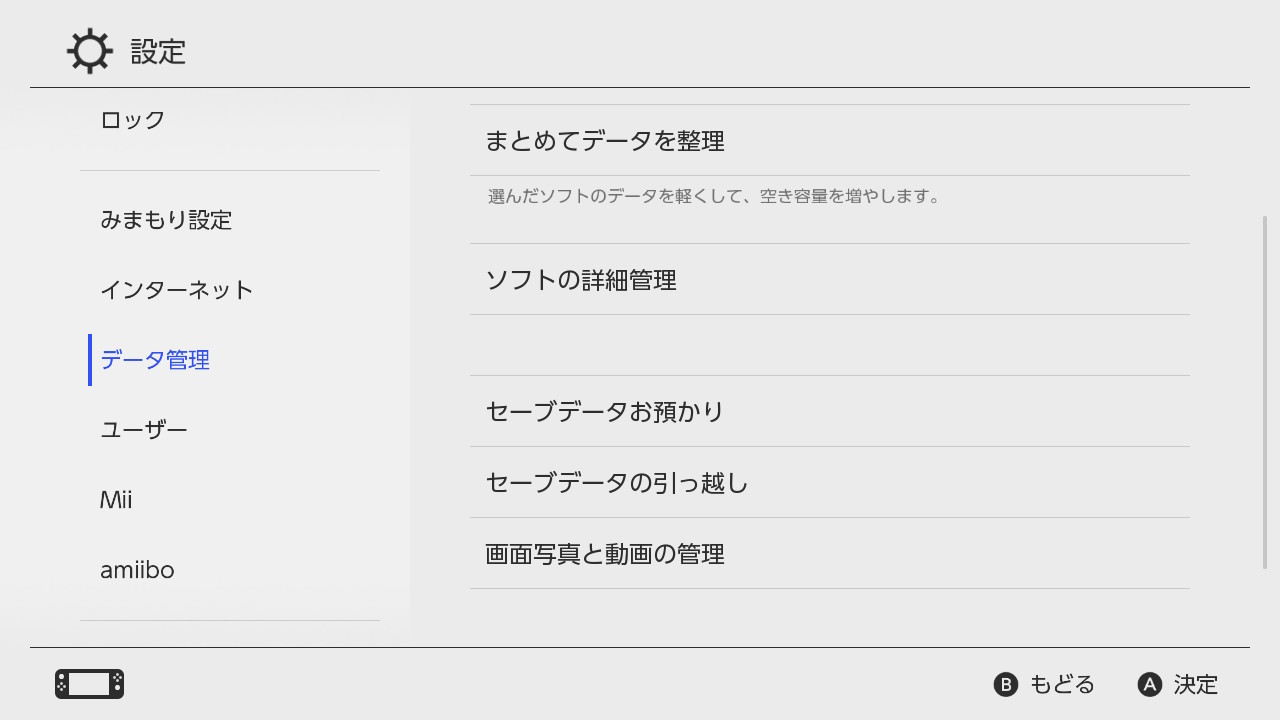Screen dimensions: 1280x720
Task: Open ユーザー settings
Action: 144,430
